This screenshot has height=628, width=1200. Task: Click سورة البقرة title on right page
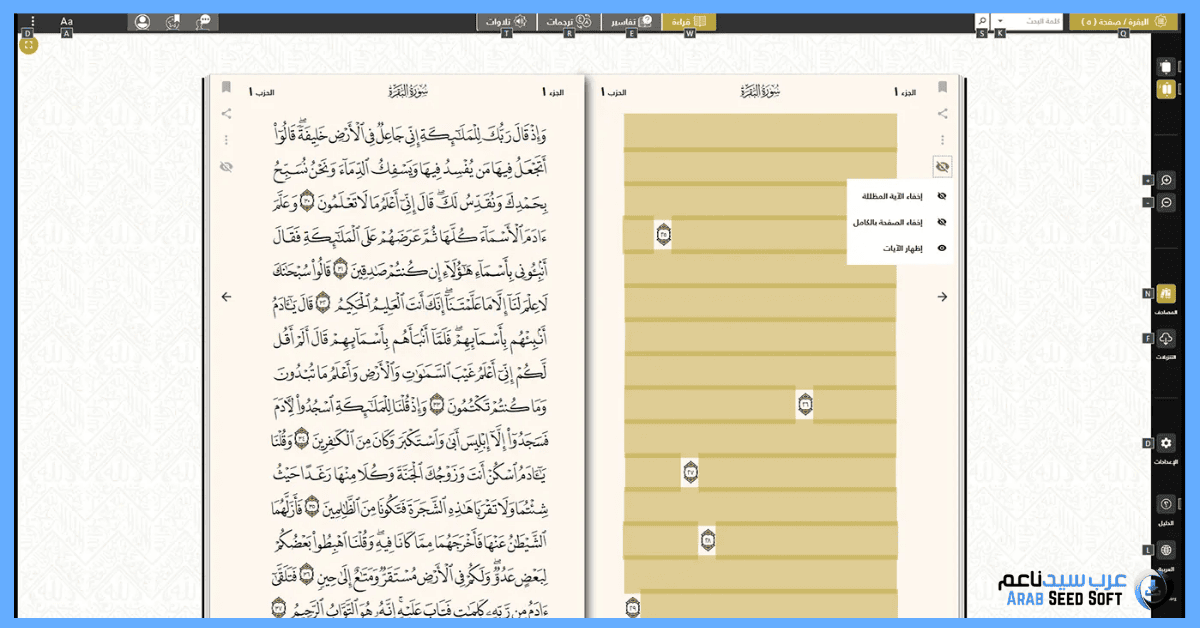[x=759, y=91]
